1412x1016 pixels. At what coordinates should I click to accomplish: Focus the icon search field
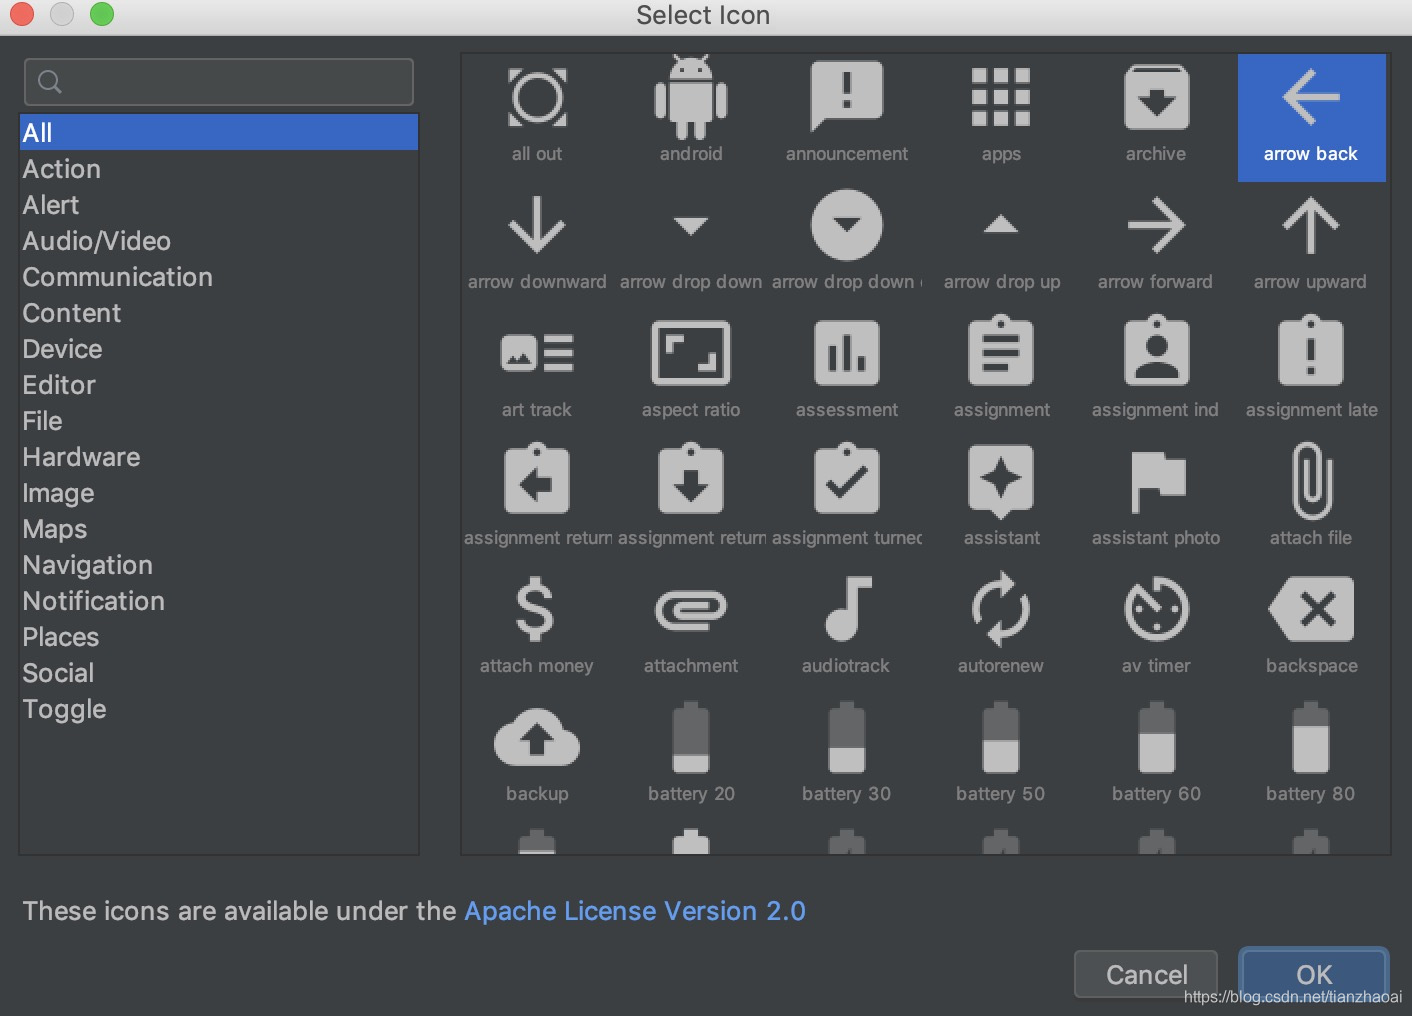(219, 82)
